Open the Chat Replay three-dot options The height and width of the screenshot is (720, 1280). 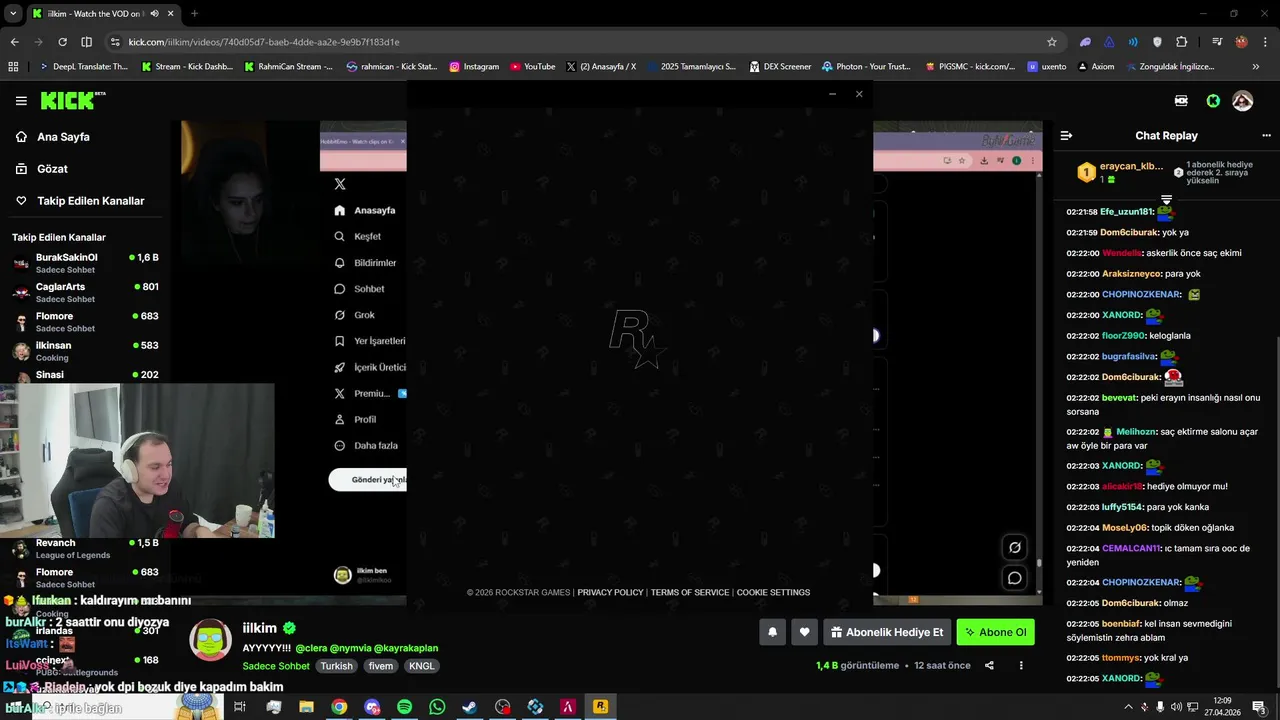1266,135
